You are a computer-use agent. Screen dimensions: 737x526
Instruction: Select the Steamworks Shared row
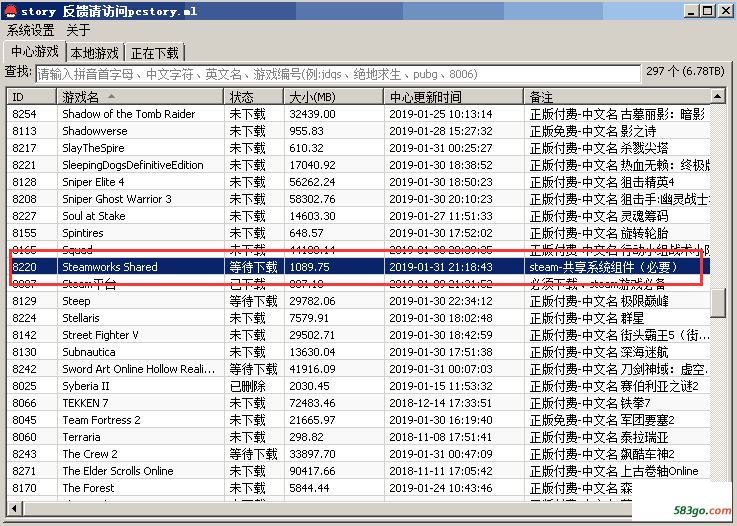click(x=358, y=267)
